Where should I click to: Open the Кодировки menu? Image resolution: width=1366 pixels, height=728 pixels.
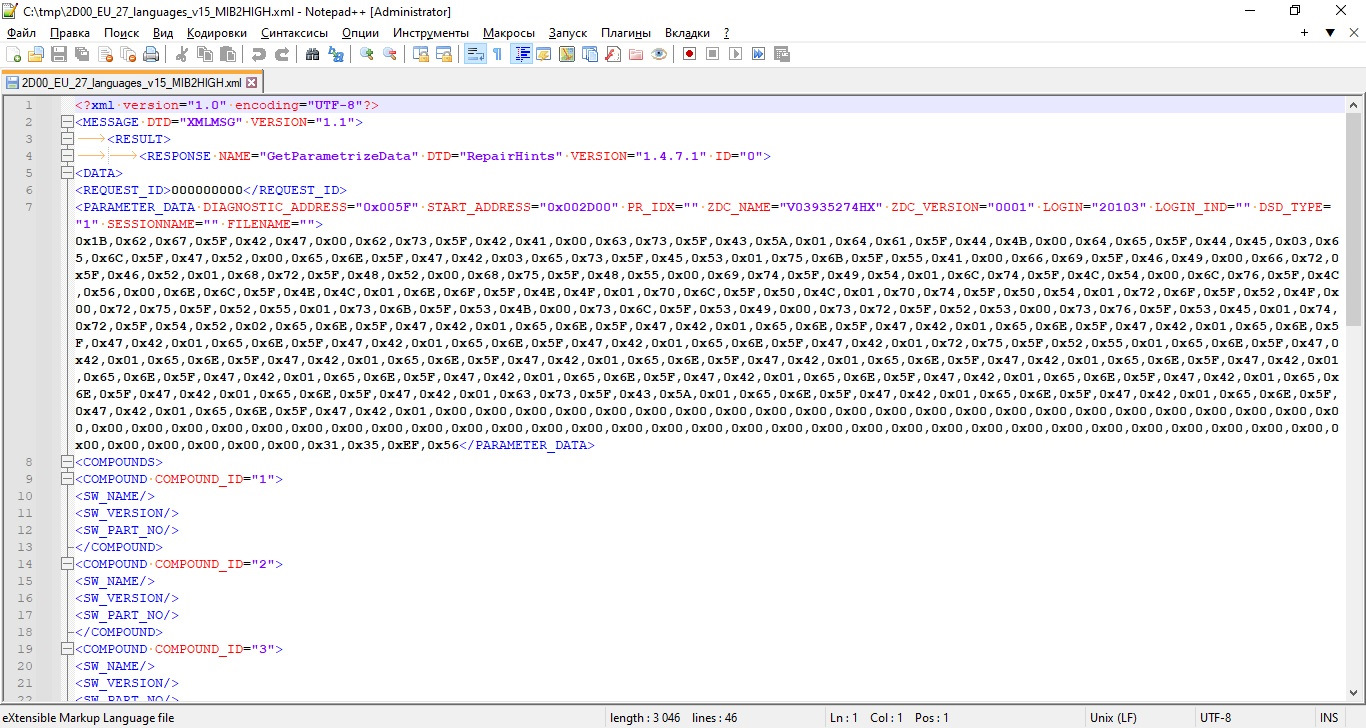(x=216, y=33)
